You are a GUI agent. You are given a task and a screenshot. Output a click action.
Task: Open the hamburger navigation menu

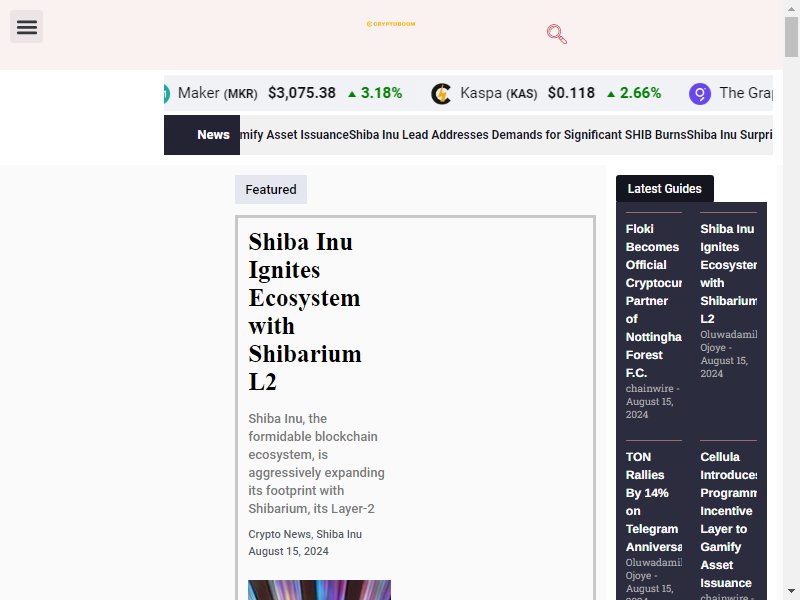coord(27,27)
